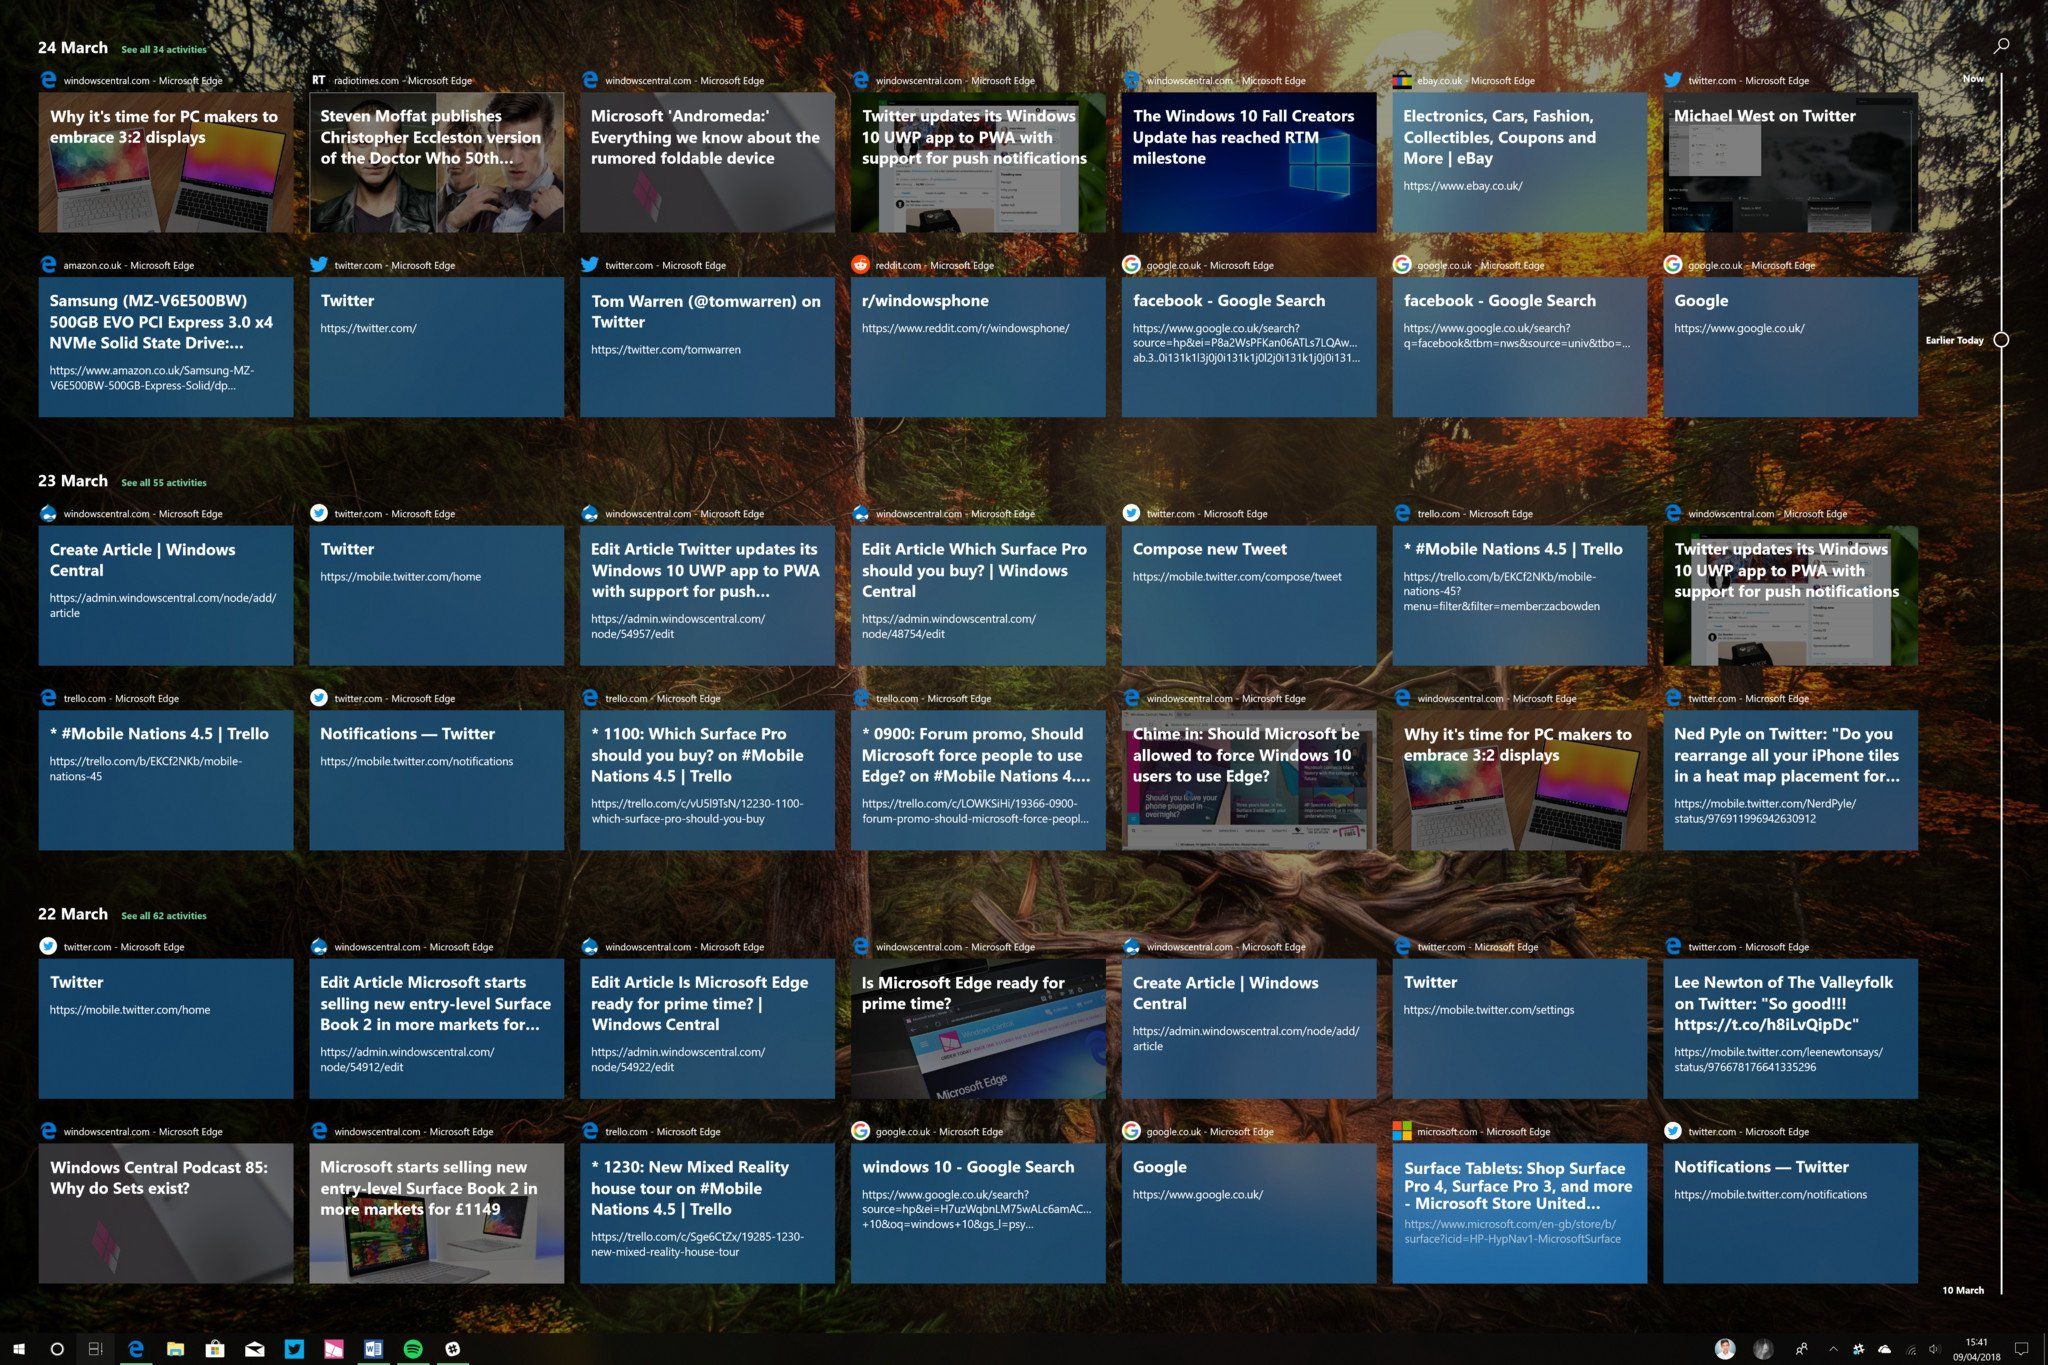Image resolution: width=2048 pixels, height=1365 pixels.
Task: Open the Steven Moffat radiotimes.com activity card
Action: (436, 162)
